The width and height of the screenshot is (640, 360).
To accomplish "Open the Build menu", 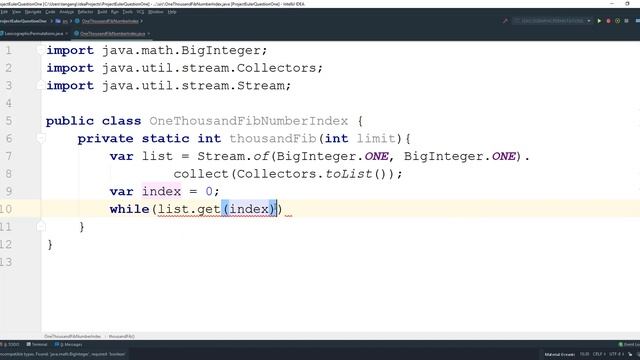I will tap(102, 12).
